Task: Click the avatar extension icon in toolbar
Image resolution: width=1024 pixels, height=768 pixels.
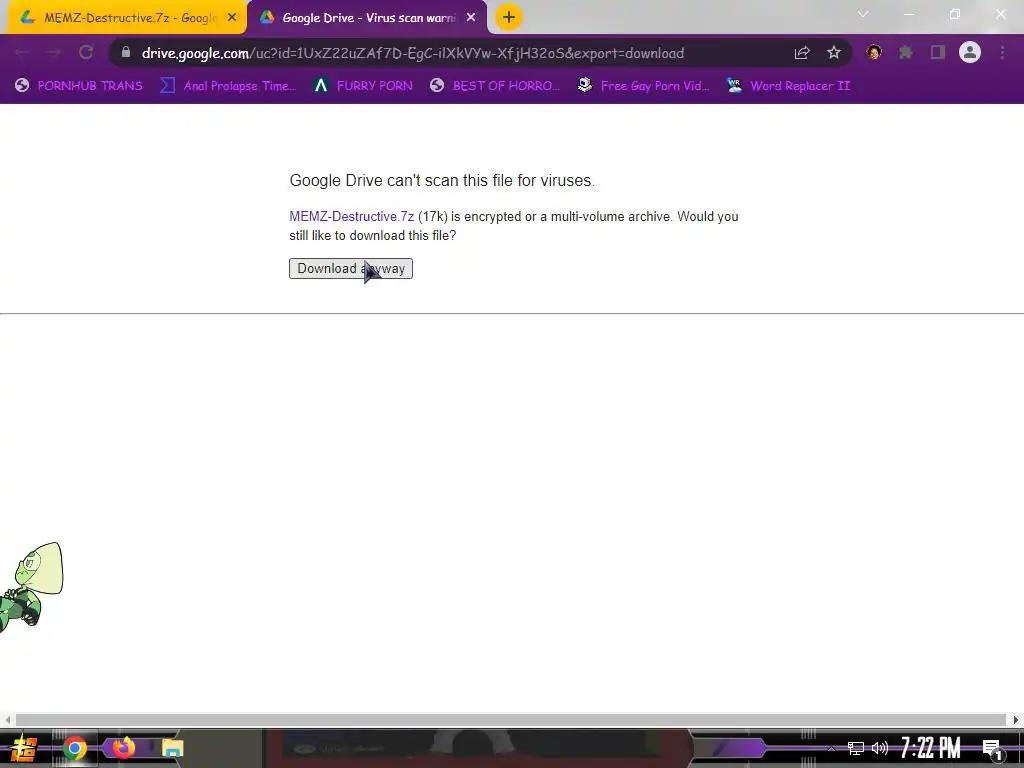Action: pyautogui.click(x=874, y=52)
